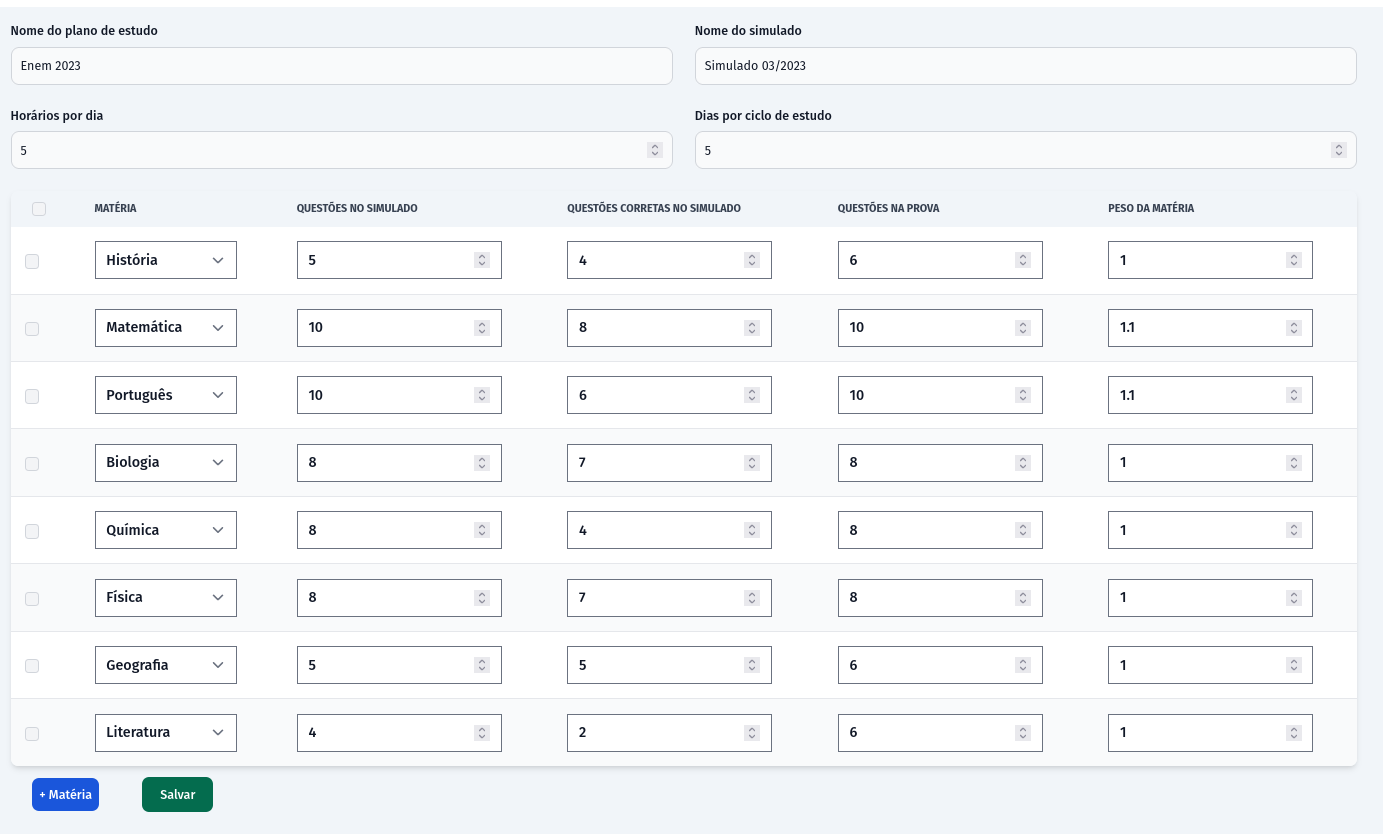This screenshot has width=1383, height=834.
Task: Click the + Matéria button
Action: (65, 795)
